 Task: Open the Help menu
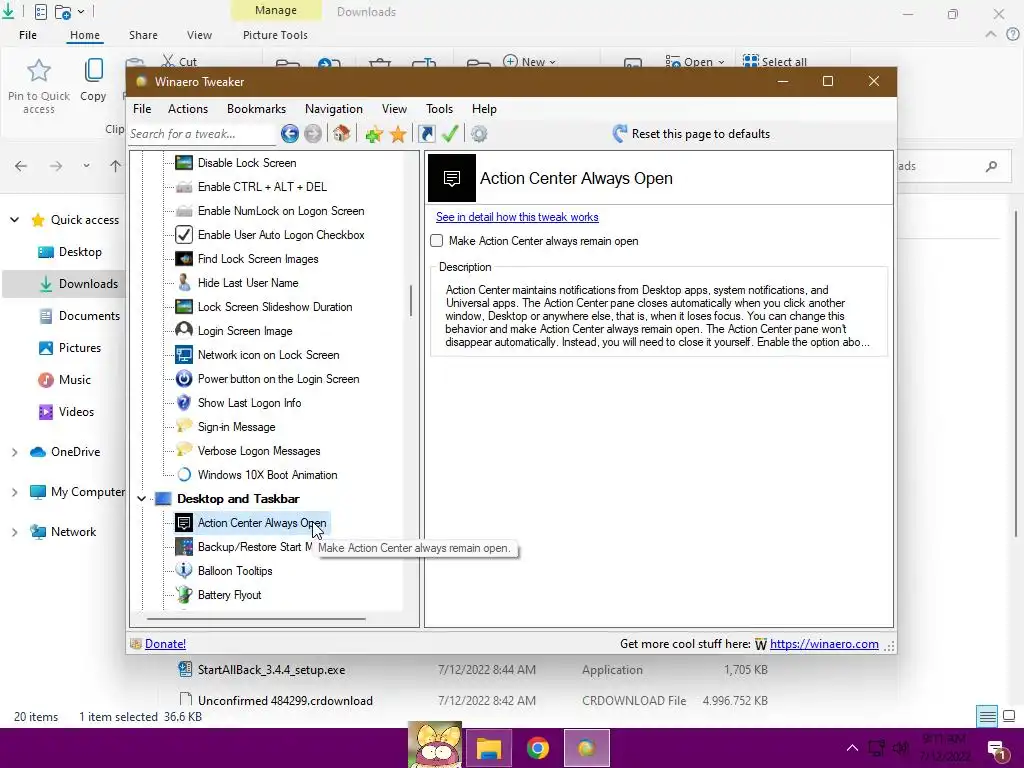point(484,109)
